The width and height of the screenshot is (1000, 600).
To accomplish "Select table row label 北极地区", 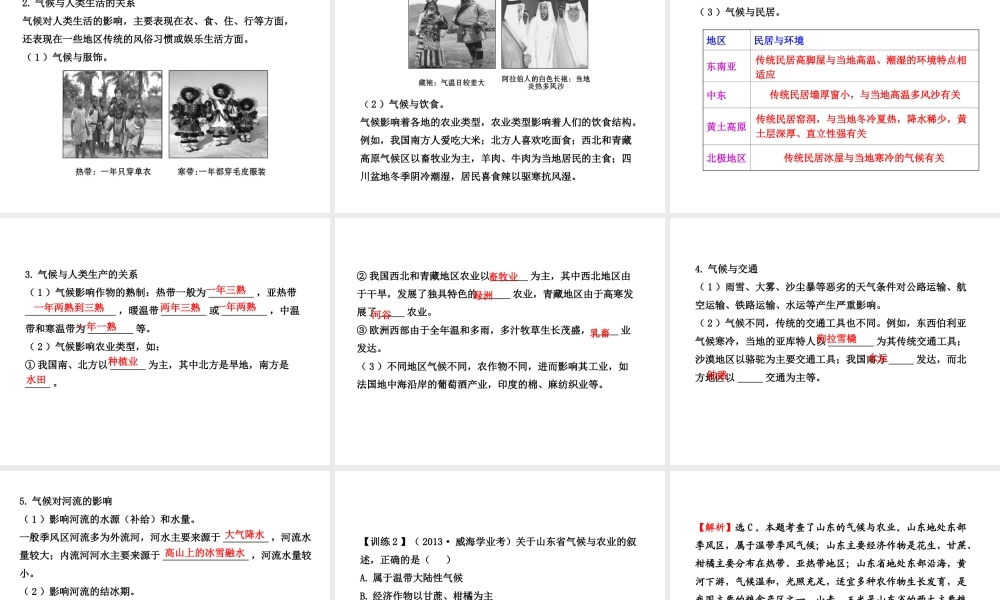I will (726, 157).
